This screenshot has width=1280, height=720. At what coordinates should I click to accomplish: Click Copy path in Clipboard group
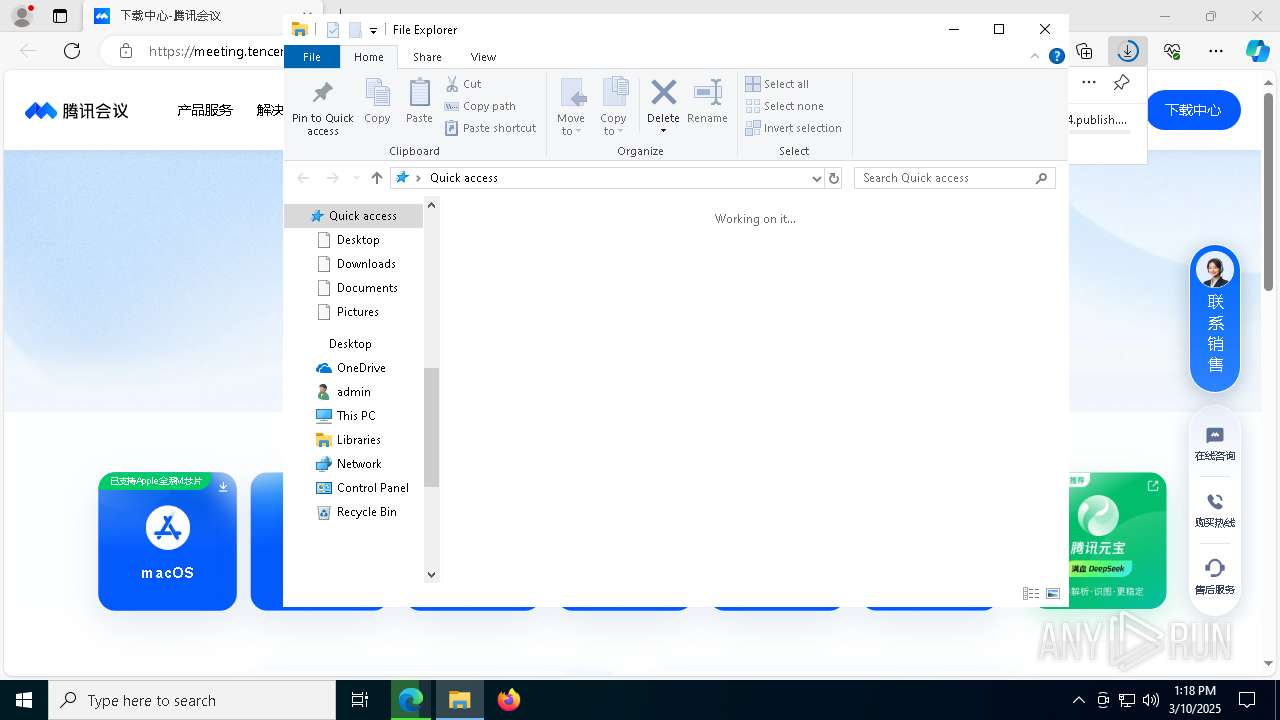click(x=480, y=106)
